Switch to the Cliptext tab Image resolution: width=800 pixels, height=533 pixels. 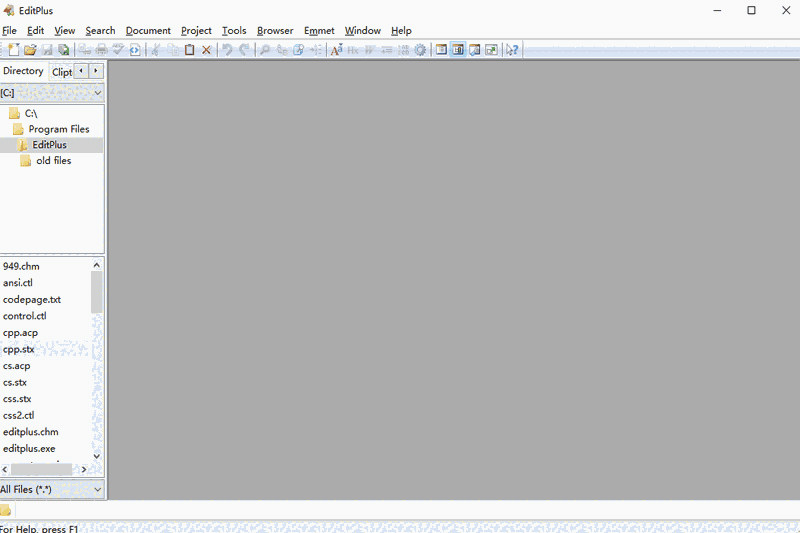(62, 72)
